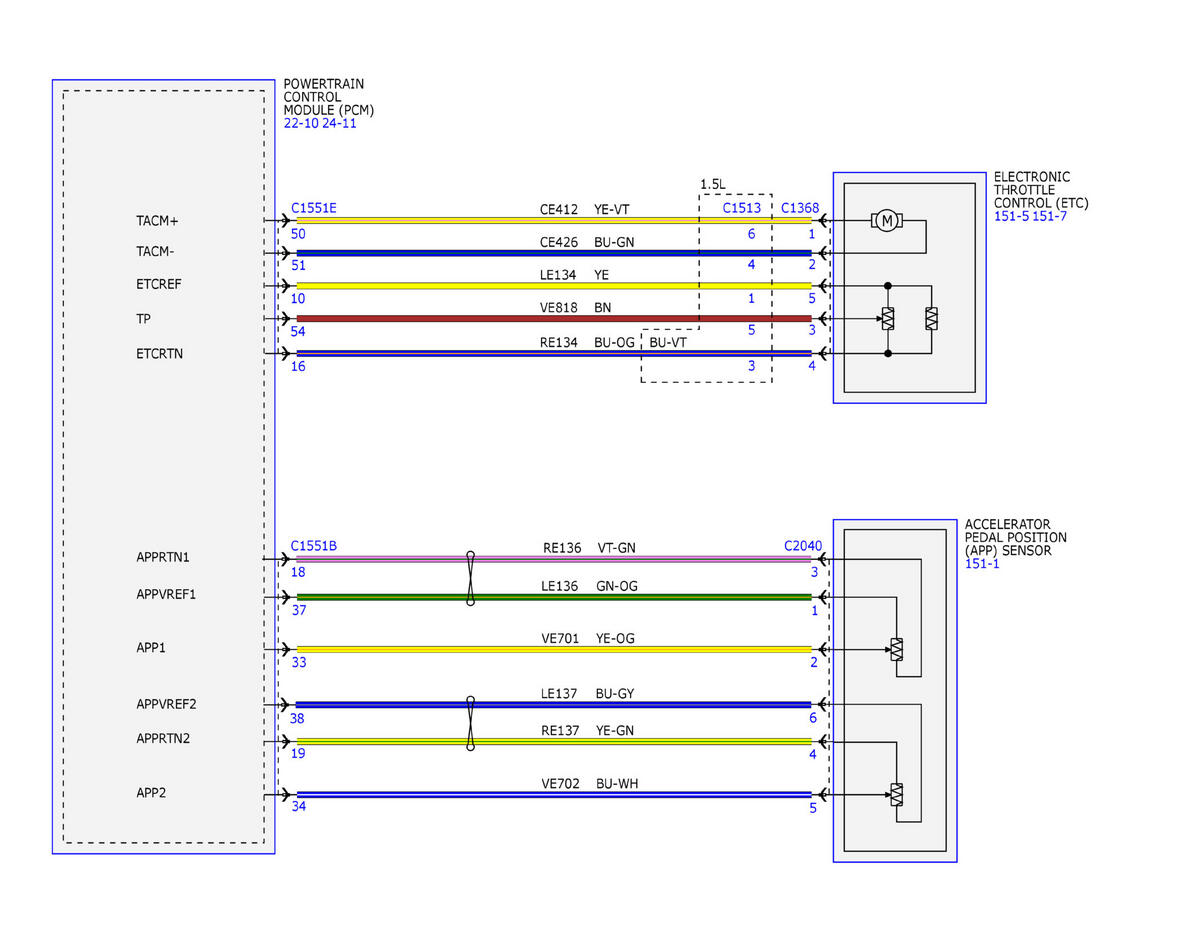Click the Powertrain Control Module (PCM) title

(329, 97)
